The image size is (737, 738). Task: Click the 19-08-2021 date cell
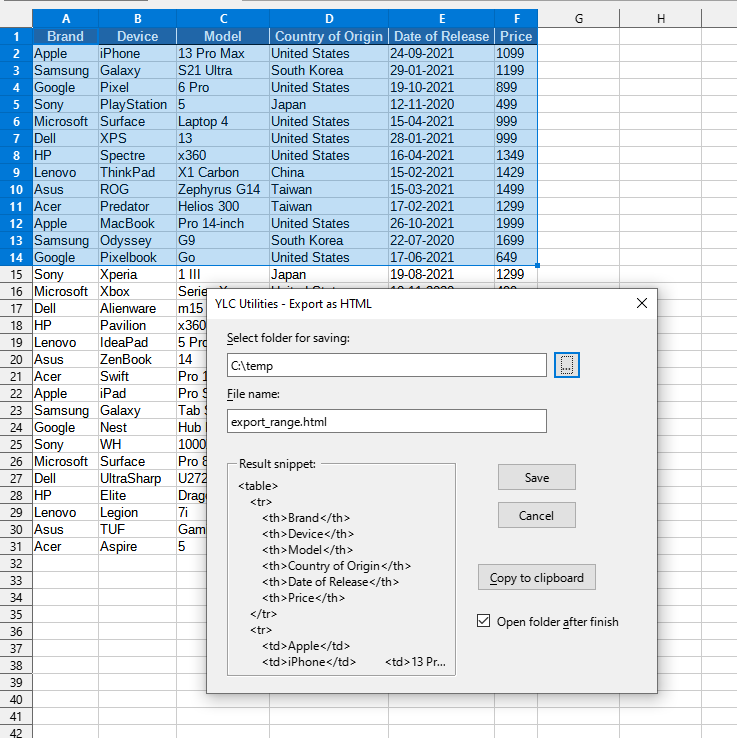(441, 274)
